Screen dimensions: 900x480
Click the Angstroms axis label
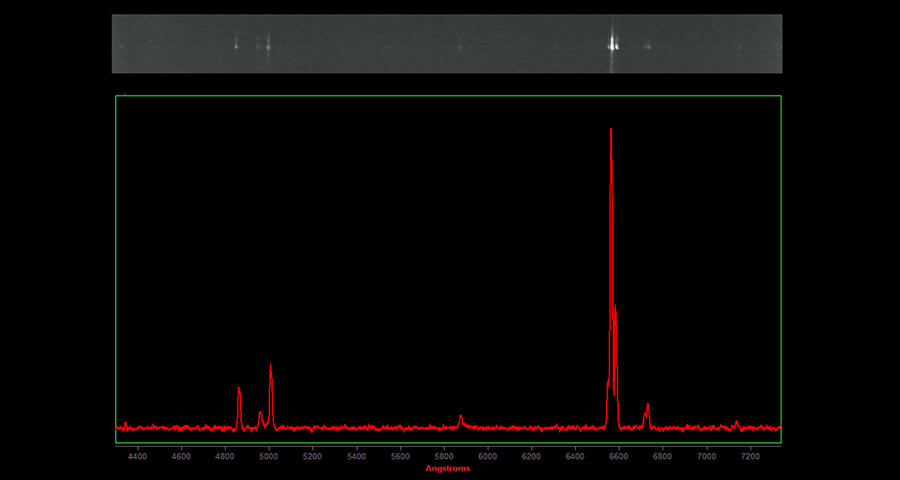[x=447, y=468]
